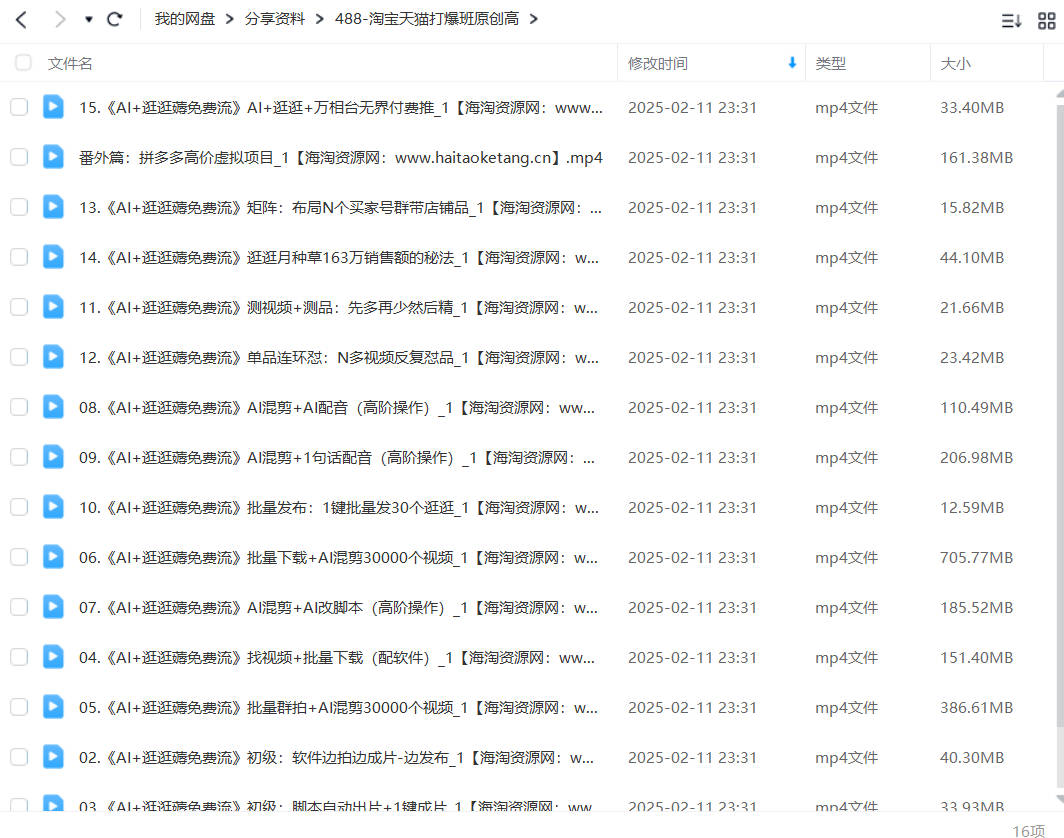
Task: Click the refresh icon
Action: [x=115, y=19]
